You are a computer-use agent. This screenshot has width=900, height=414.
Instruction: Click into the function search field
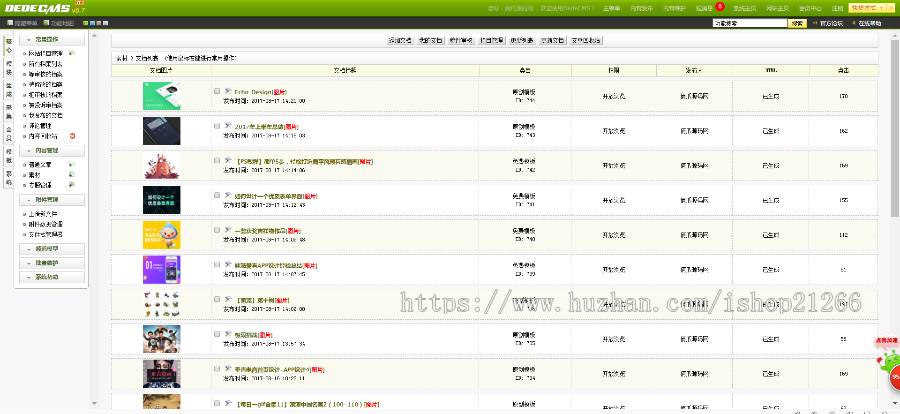(x=750, y=24)
